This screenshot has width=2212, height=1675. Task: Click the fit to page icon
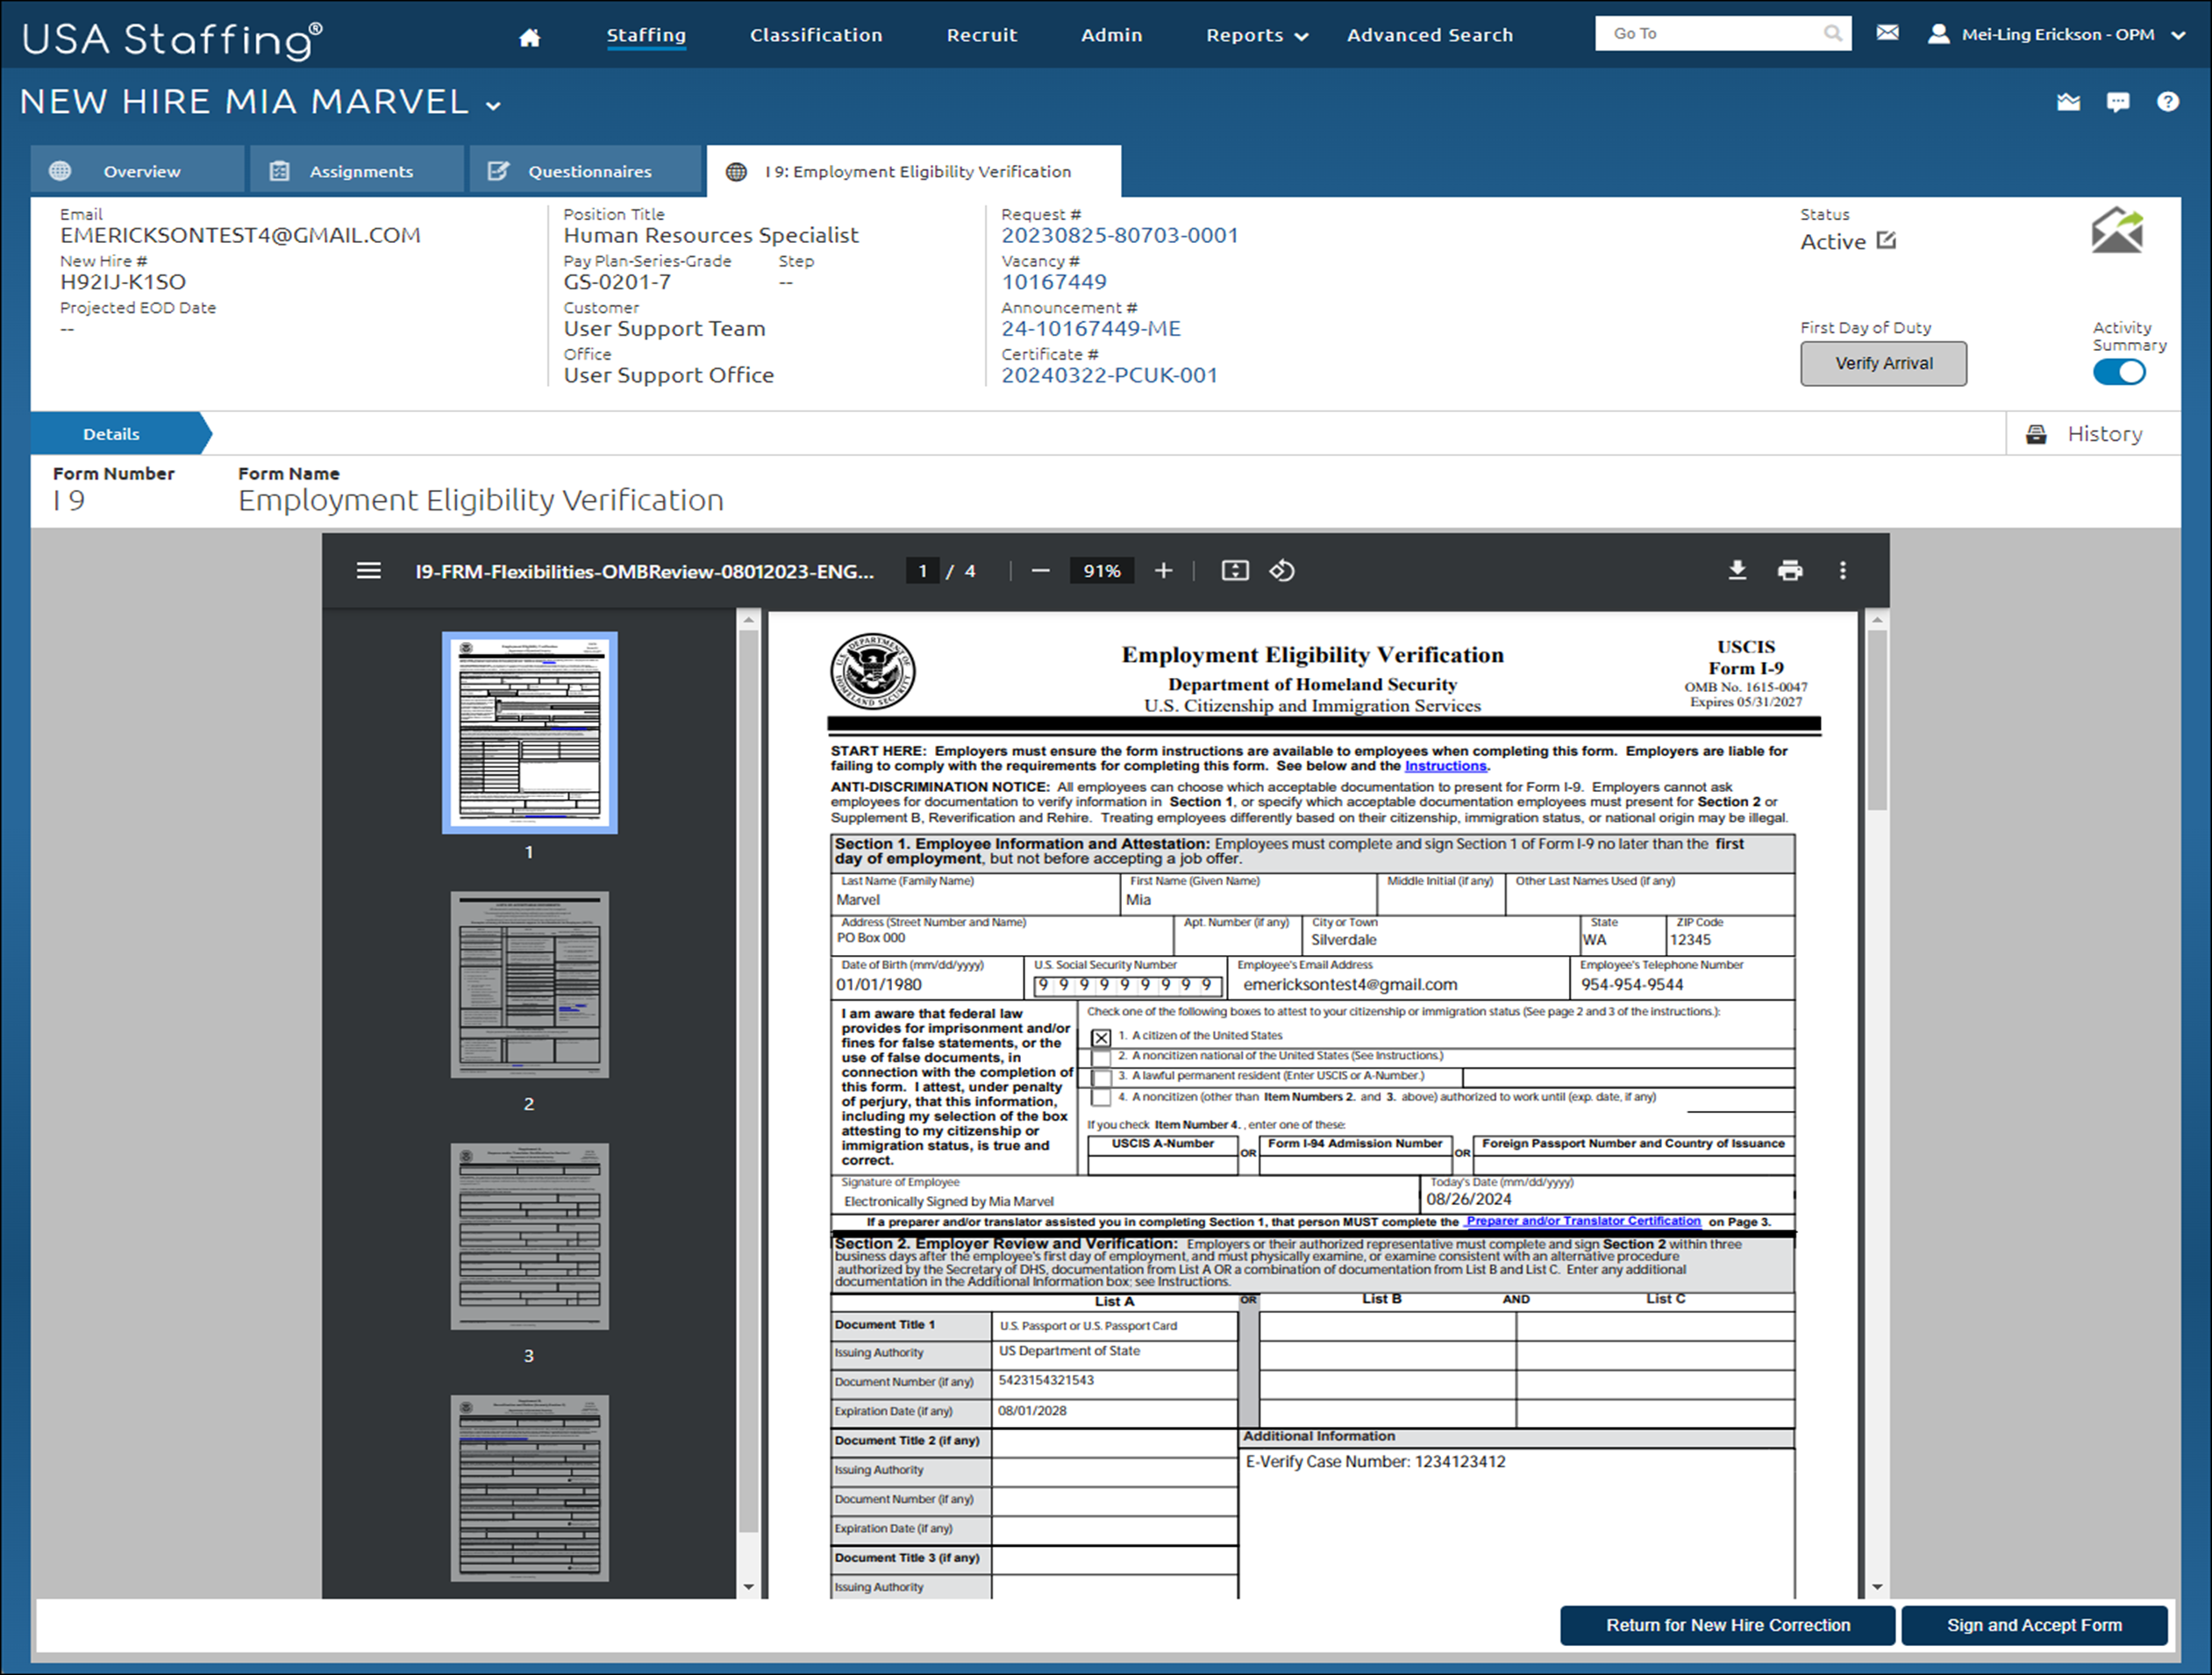1235,571
